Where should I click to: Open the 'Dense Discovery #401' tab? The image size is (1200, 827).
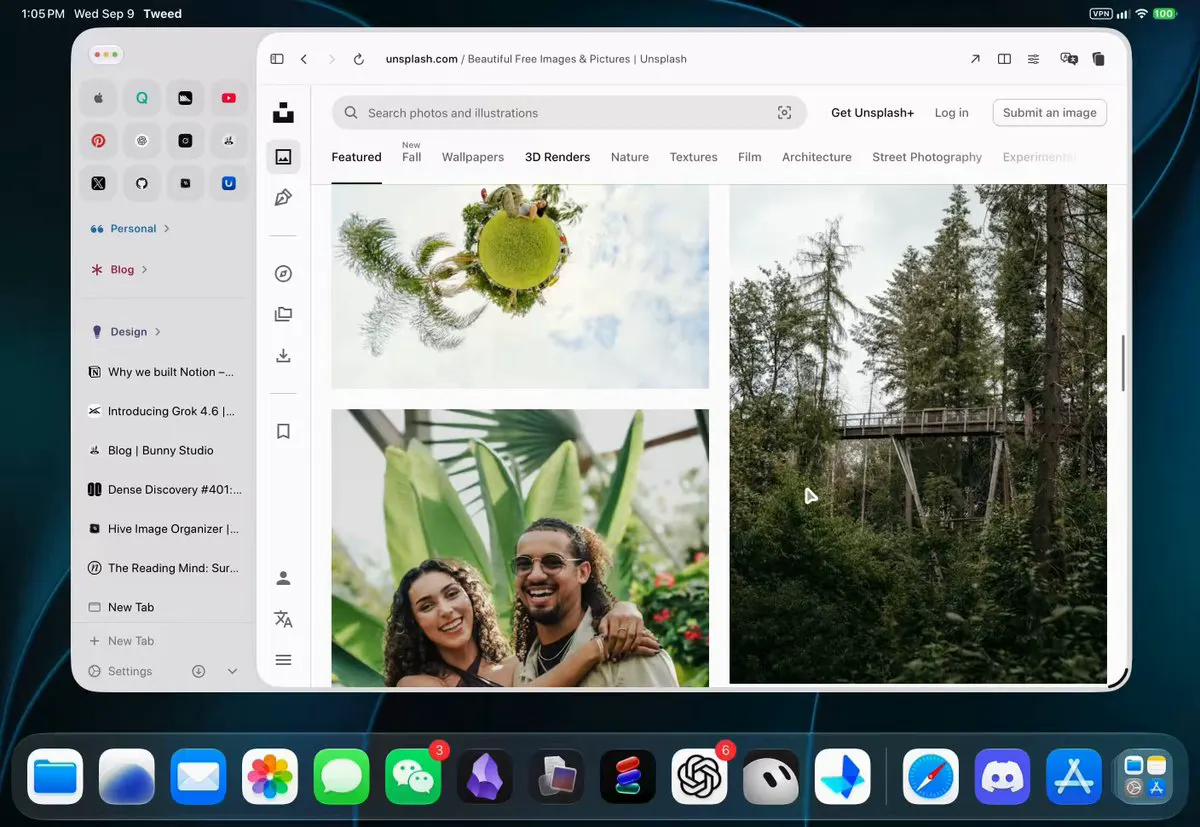[164, 489]
